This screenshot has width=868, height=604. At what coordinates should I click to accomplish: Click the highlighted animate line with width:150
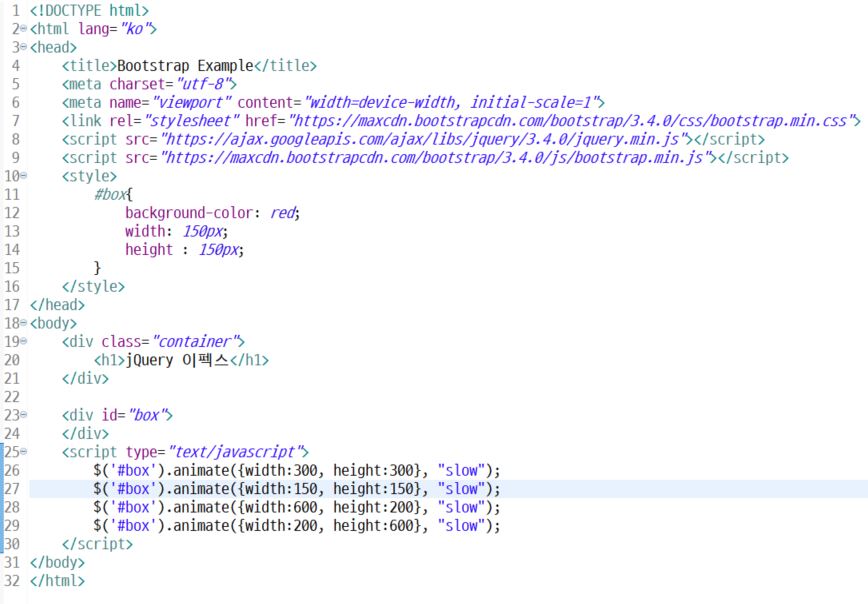pos(297,488)
